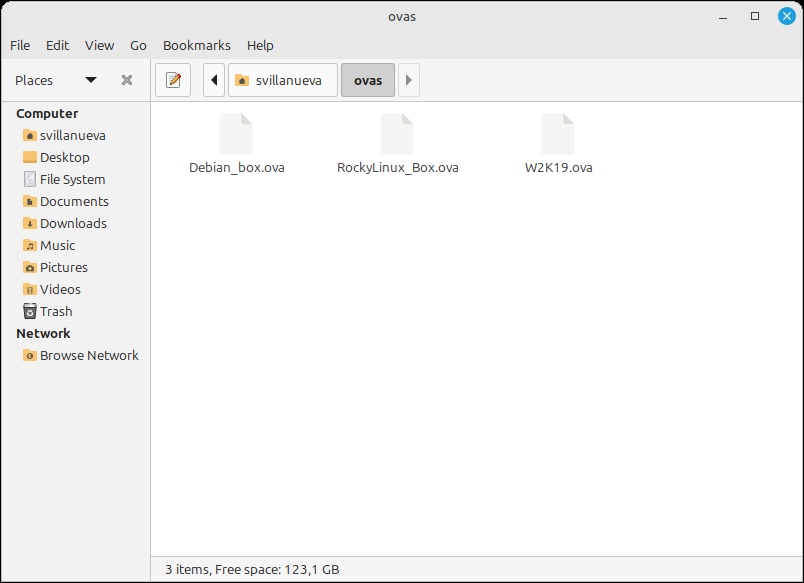Select the W2K19.ova file icon
The width and height of the screenshot is (804, 583).
tap(558, 134)
